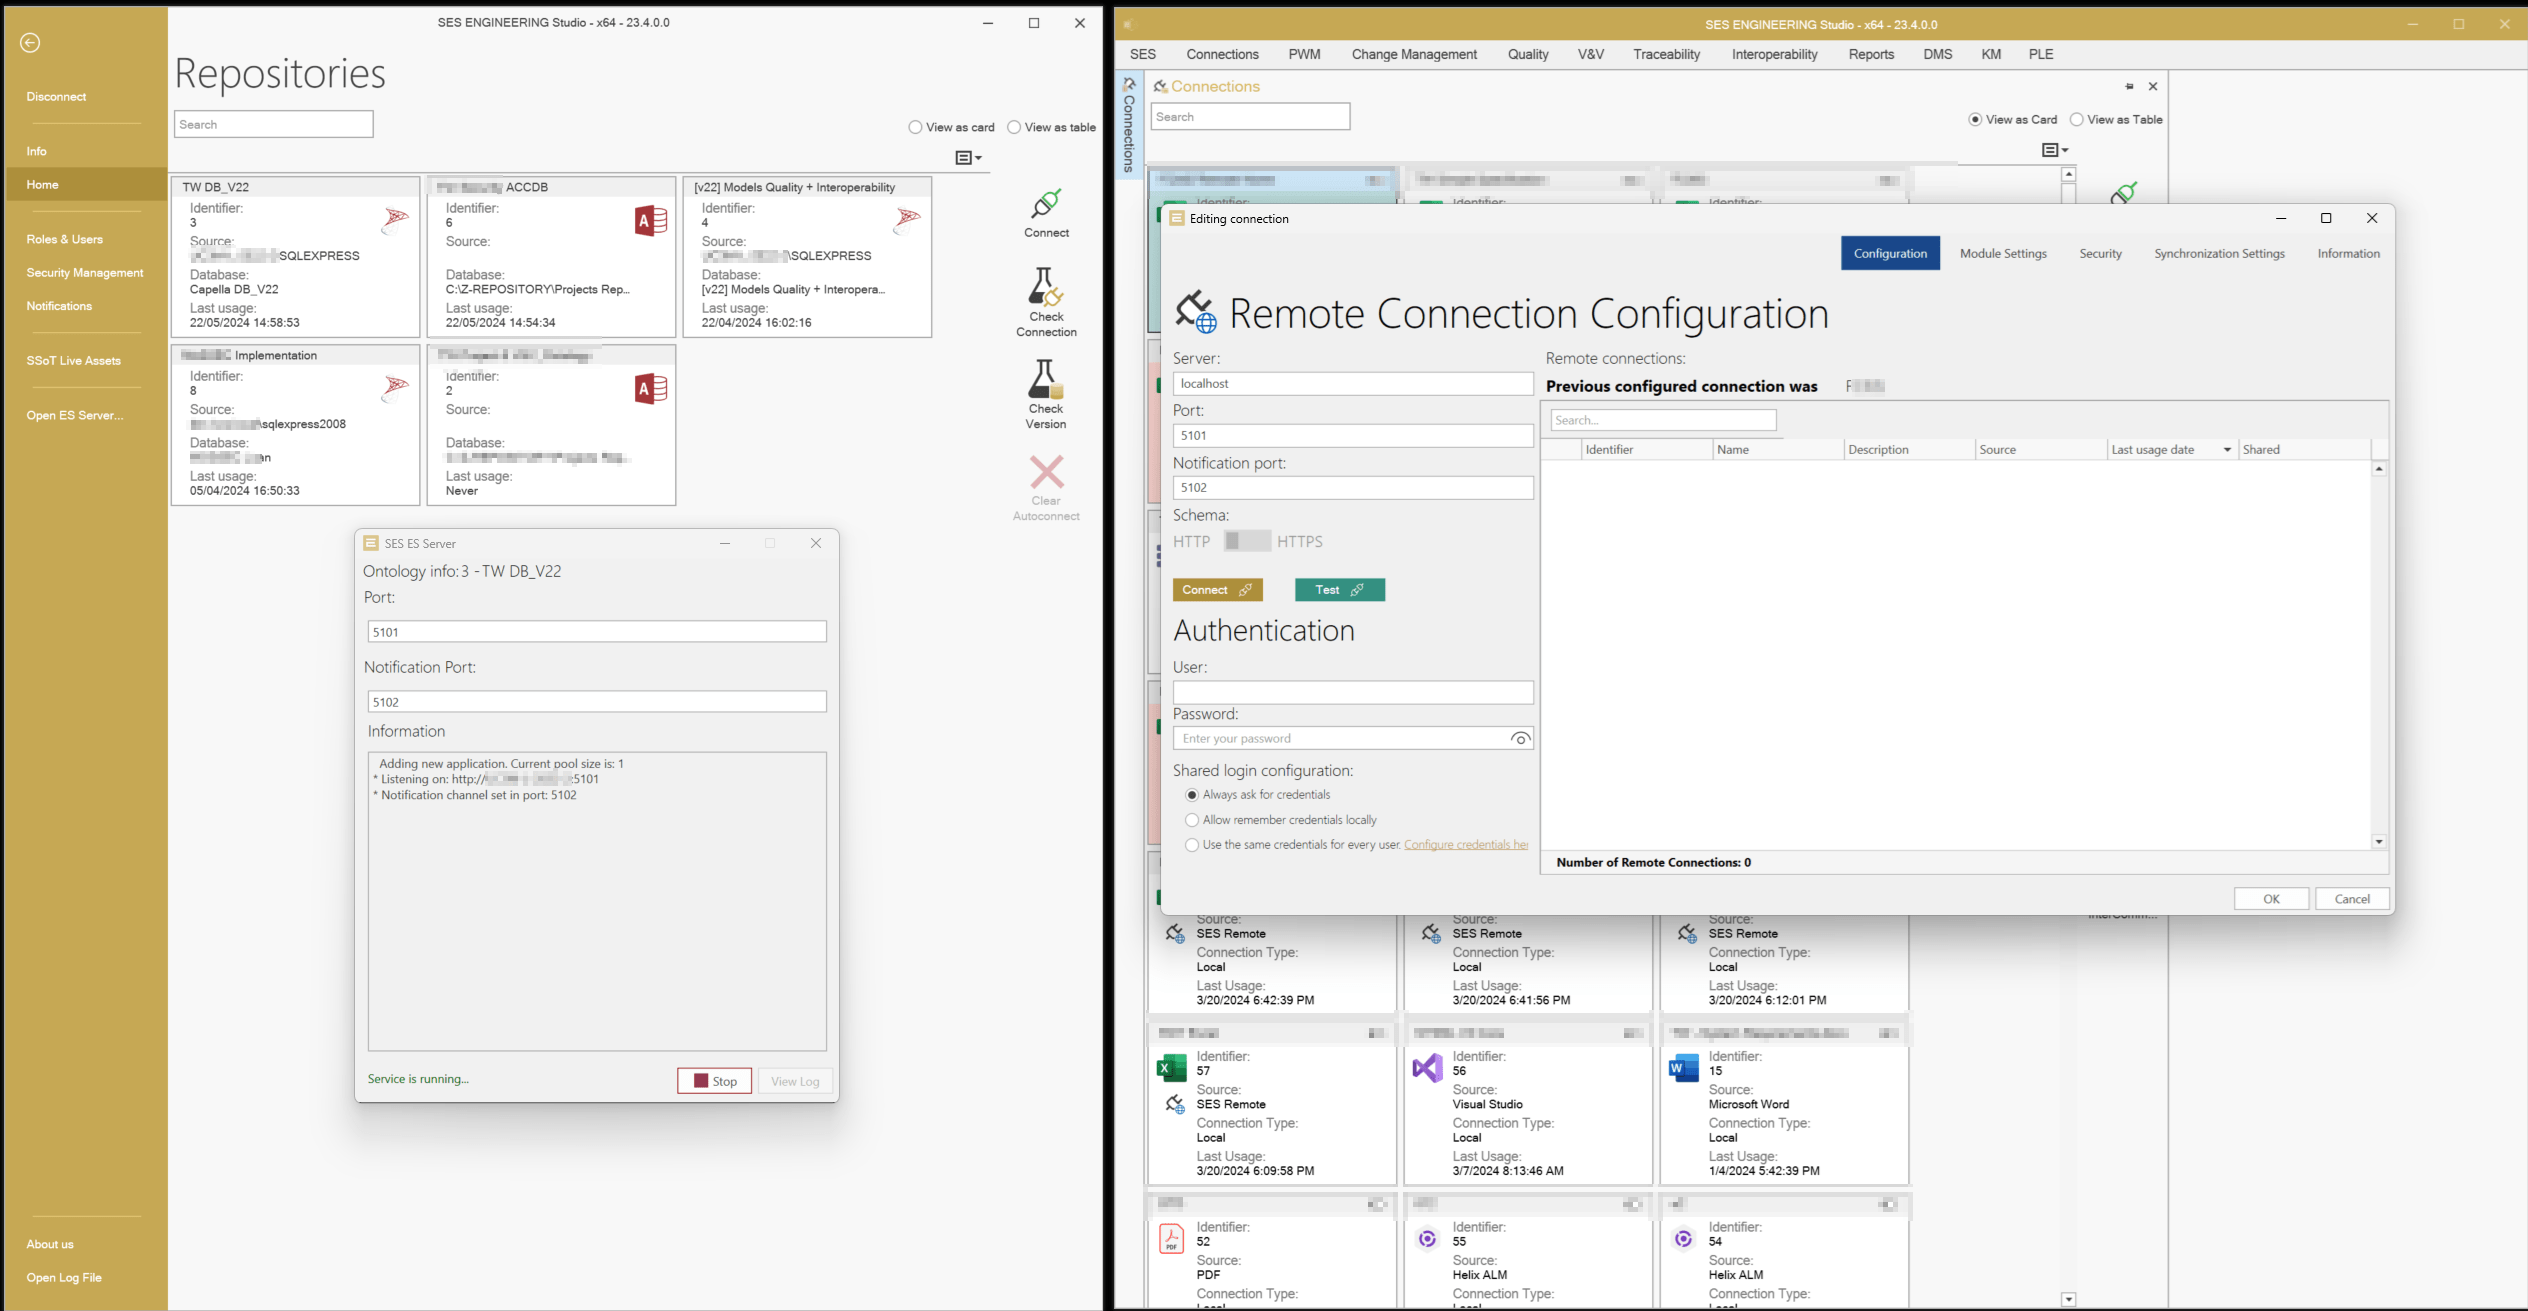The width and height of the screenshot is (2528, 1311).
Task: Open the layout dropdown in Repositories
Action: coord(968,157)
